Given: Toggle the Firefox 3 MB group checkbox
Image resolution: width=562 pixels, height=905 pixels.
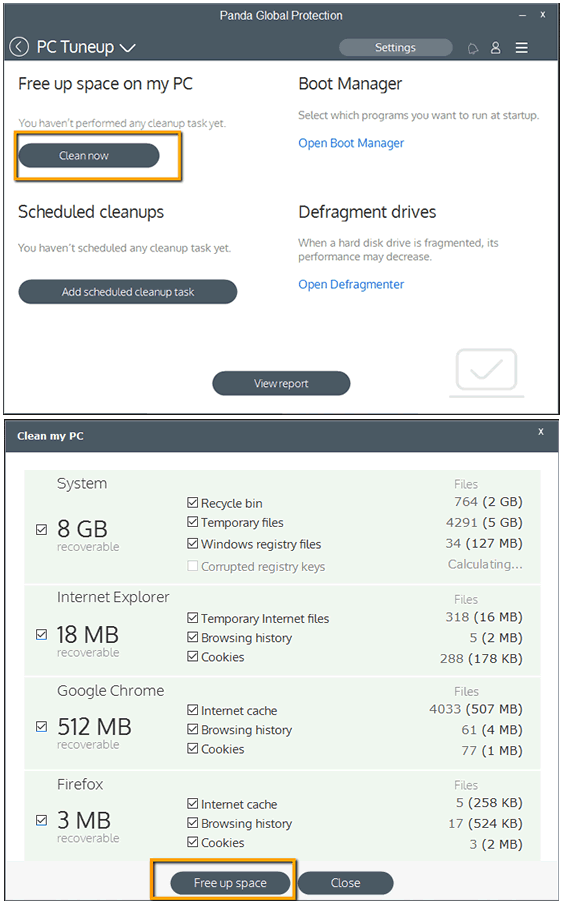Looking at the screenshot, I should point(42,820).
